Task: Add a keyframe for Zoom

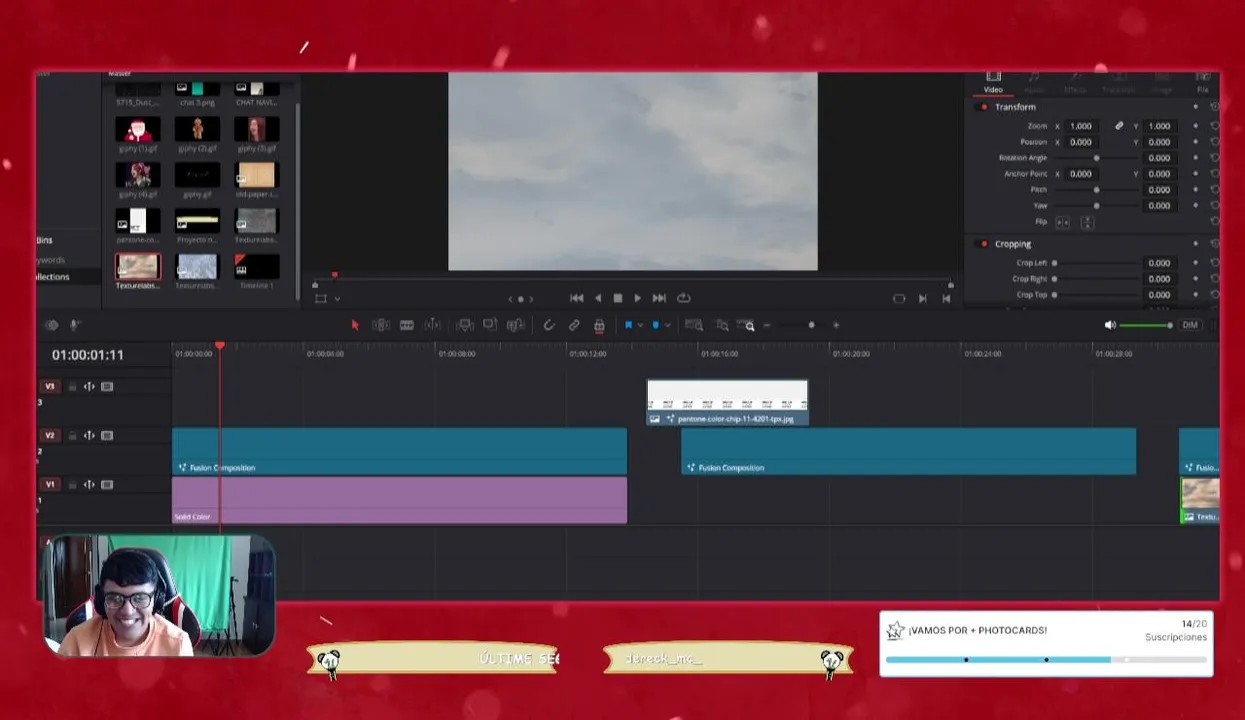Action: point(1195,126)
